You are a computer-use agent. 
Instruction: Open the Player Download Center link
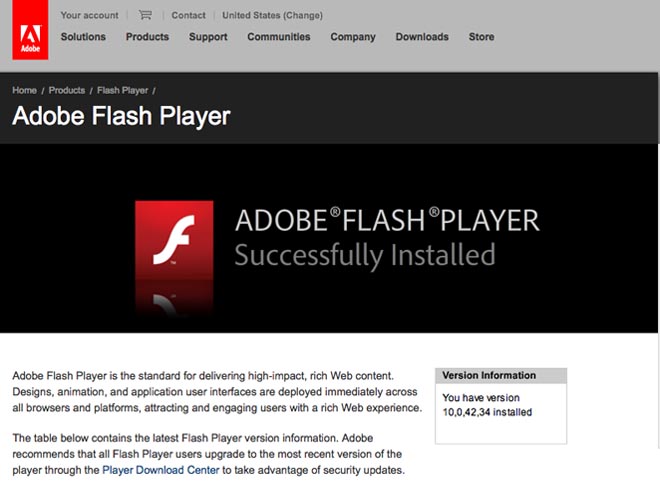[x=161, y=469]
